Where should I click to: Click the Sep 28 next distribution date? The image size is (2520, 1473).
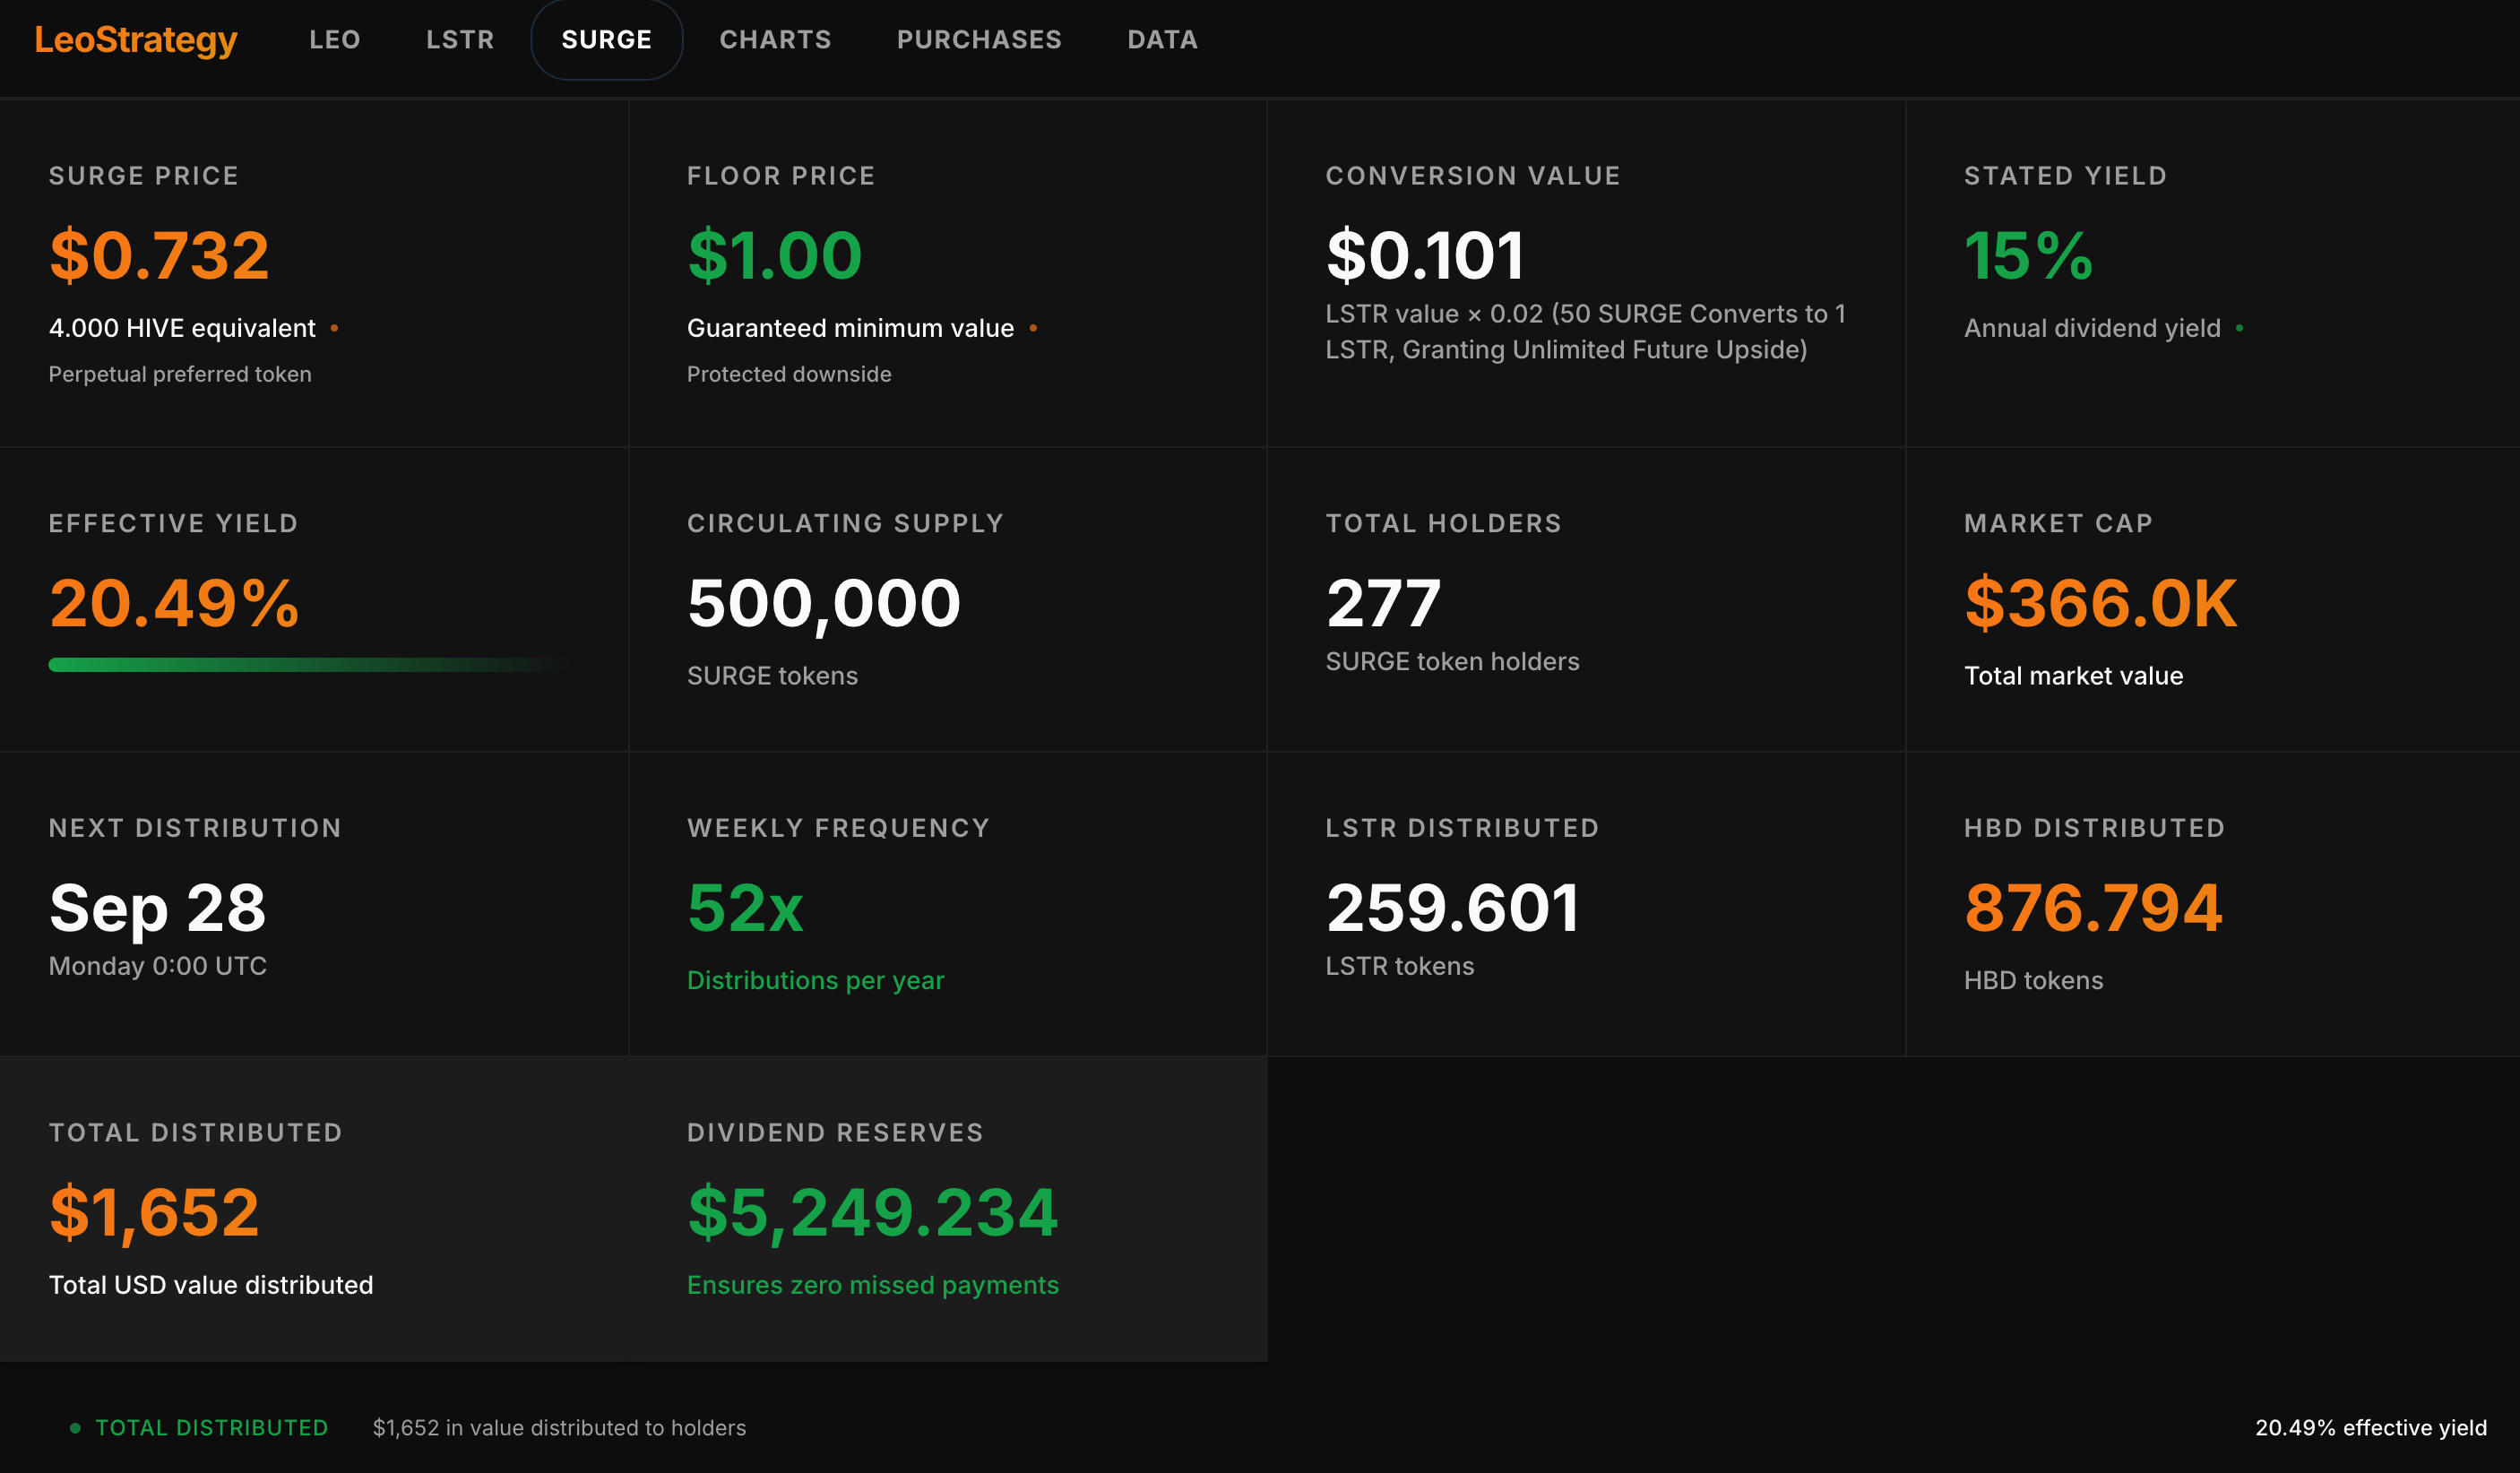[x=158, y=908]
